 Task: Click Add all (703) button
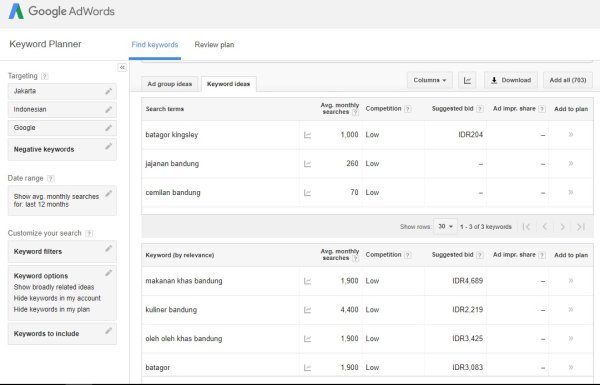(568, 80)
